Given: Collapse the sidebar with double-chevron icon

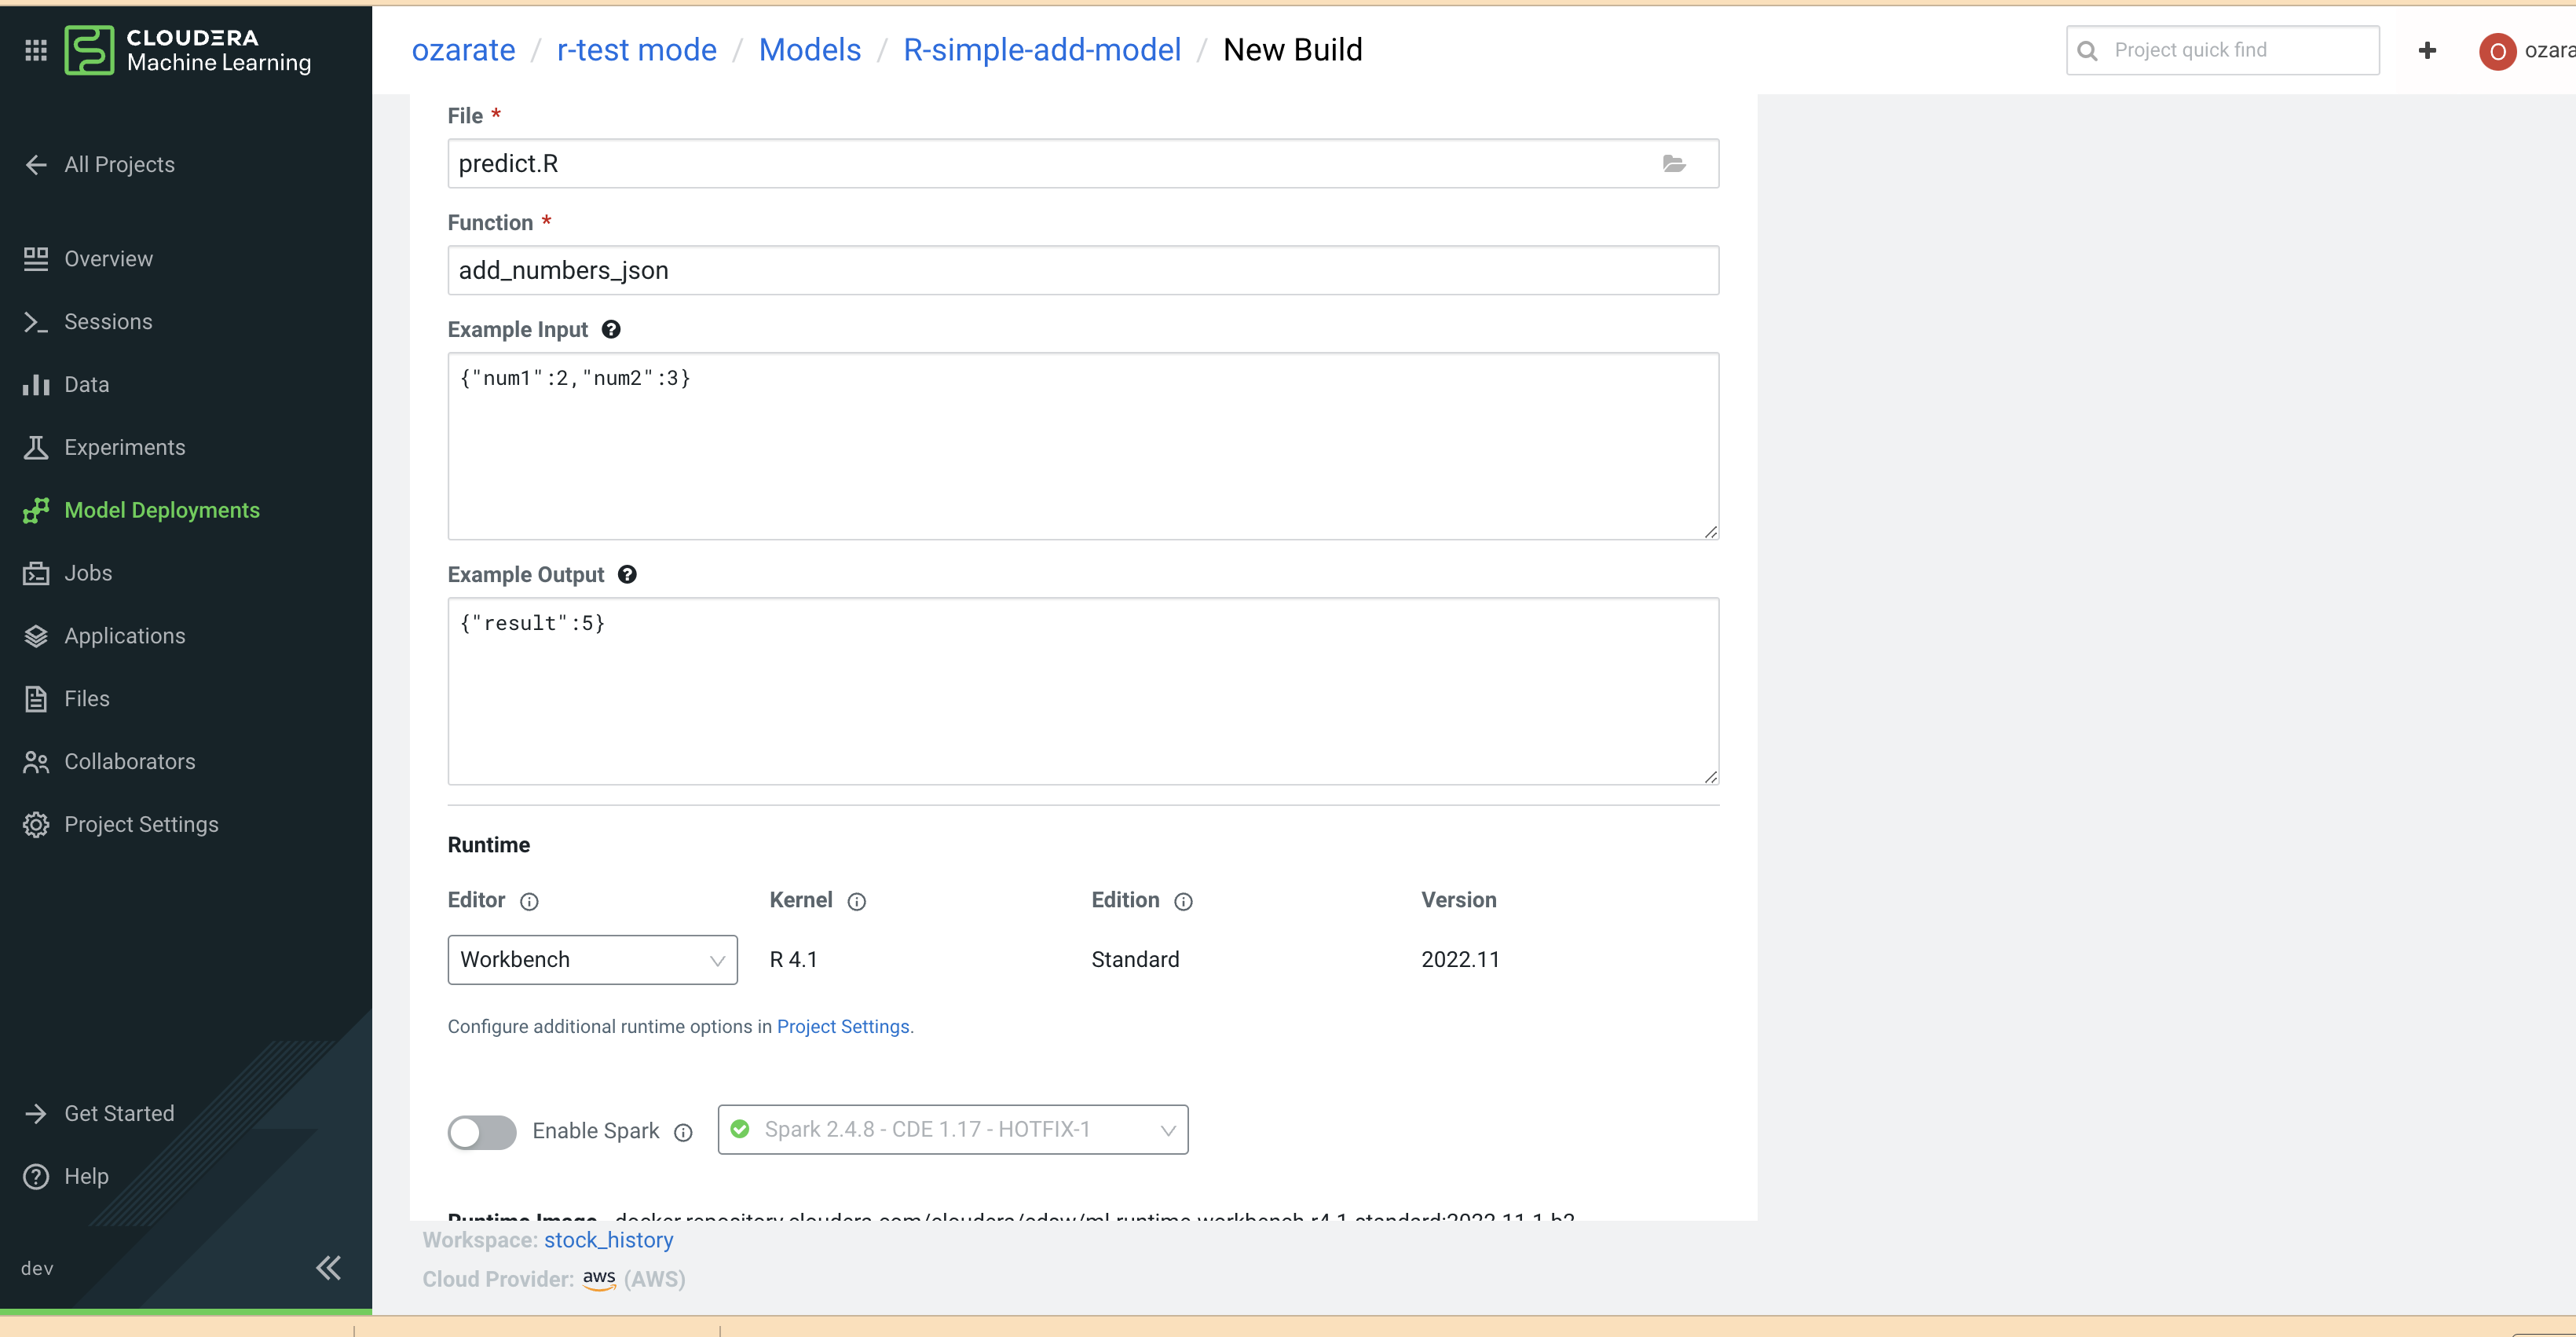Looking at the screenshot, I should point(328,1268).
